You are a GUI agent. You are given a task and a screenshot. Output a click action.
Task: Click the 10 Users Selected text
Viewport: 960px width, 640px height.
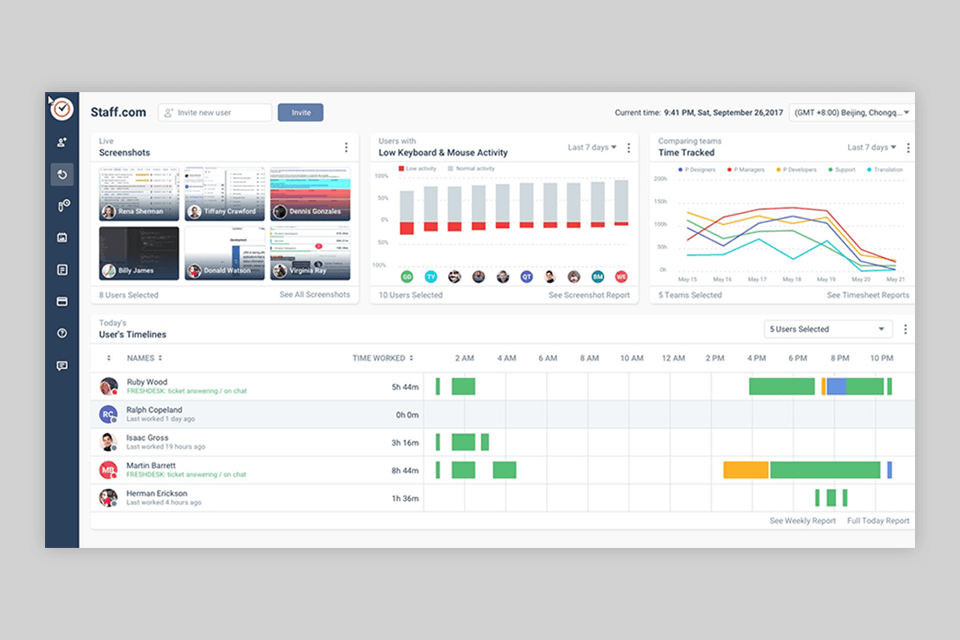tap(410, 295)
